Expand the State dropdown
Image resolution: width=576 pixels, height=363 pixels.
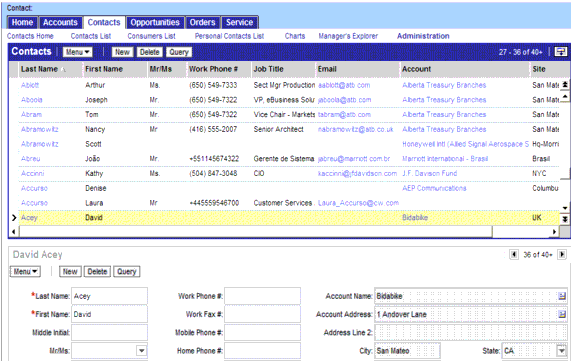pos(561,351)
